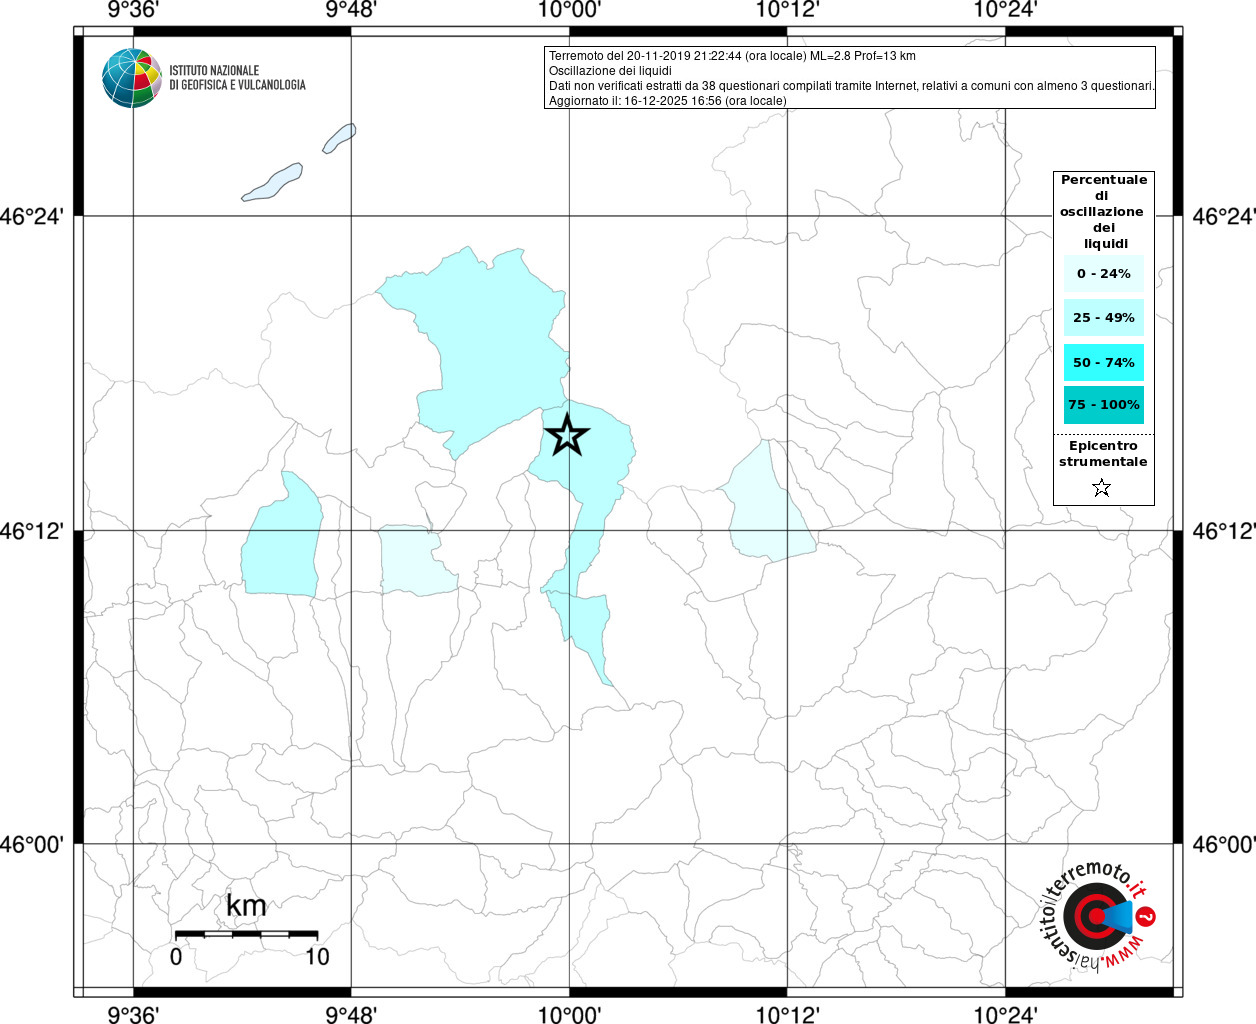Click the top axis label 10°24'
Viewport: 1256px width, 1024px height.
[1005, 10]
